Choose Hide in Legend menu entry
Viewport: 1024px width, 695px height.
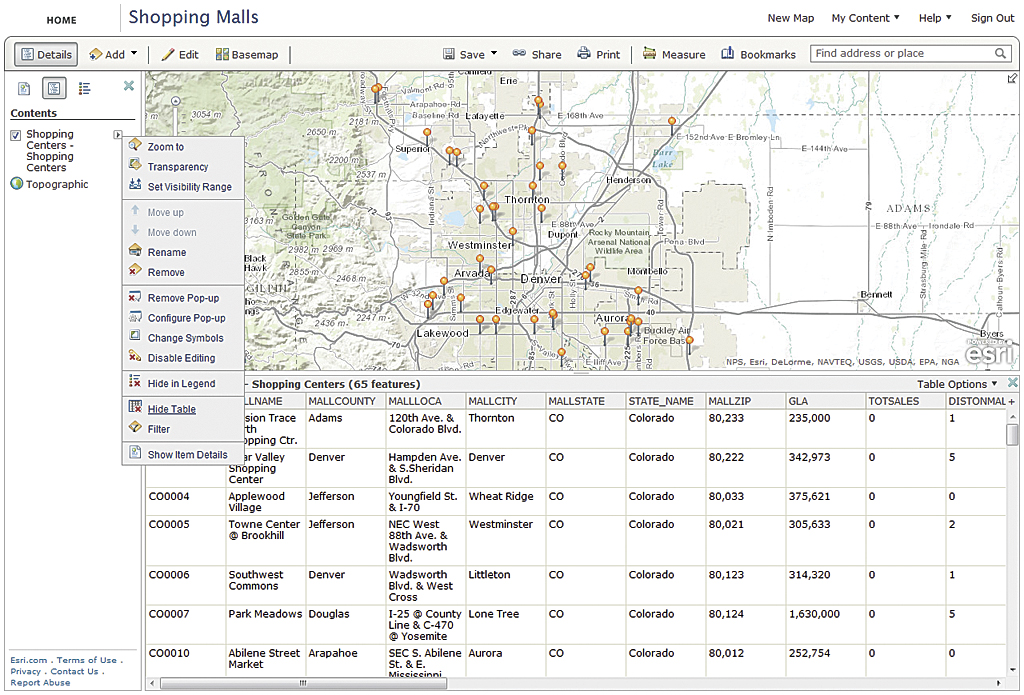click(184, 383)
